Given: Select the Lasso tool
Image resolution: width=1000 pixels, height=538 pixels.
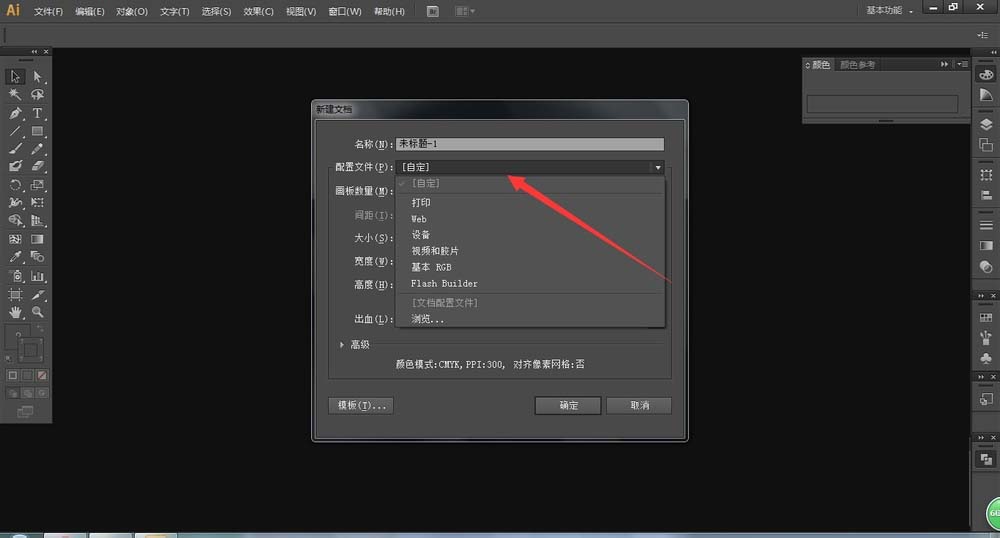Looking at the screenshot, I should pyautogui.click(x=38, y=94).
